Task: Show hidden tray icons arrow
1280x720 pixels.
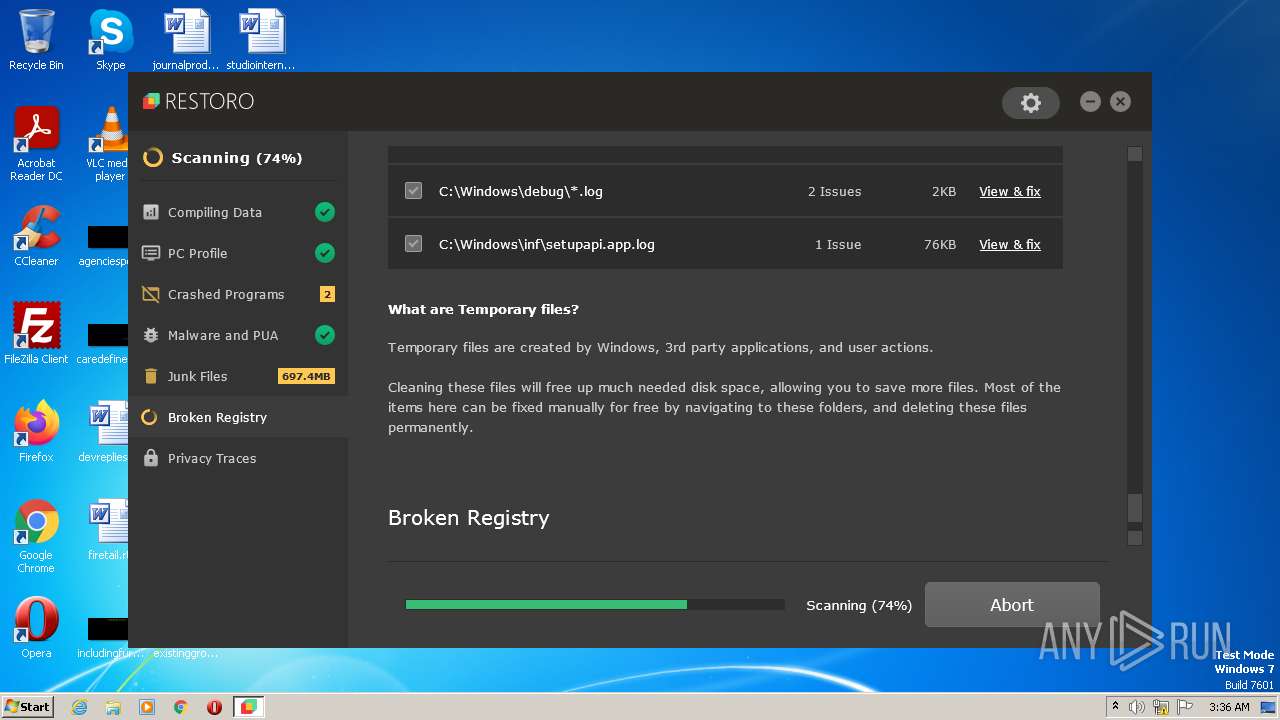Action: click(1115, 707)
